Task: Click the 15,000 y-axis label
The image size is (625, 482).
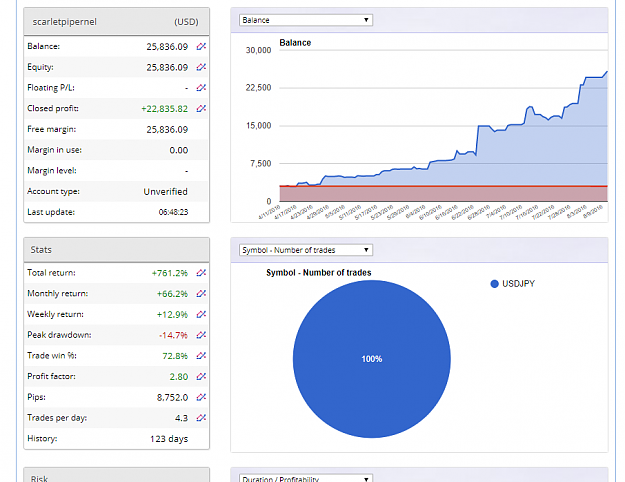Action: click(258, 126)
